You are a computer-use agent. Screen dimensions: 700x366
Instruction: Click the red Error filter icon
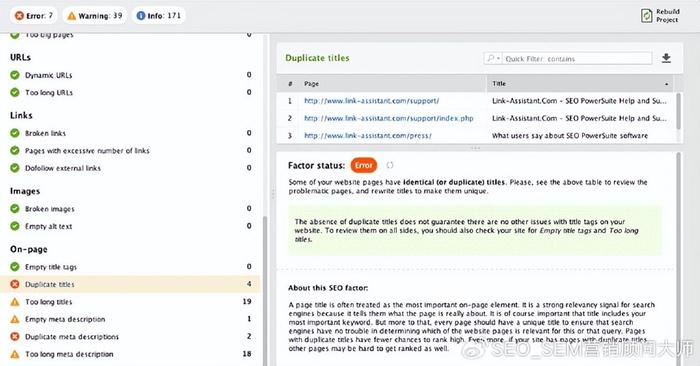(x=19, y=16)
